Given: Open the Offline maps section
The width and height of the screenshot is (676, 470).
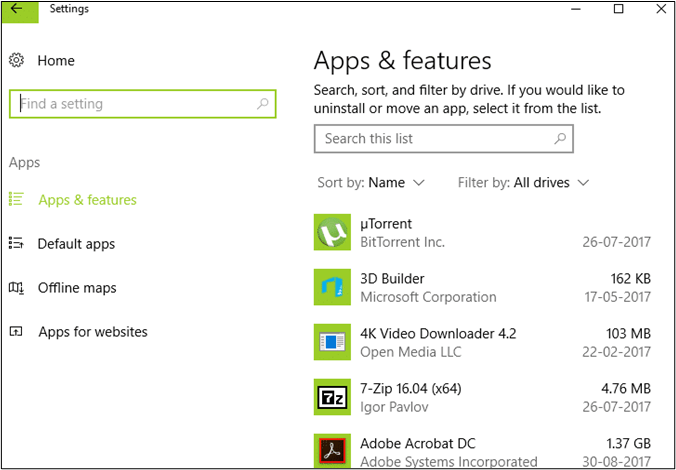Looking at the screenshot, I should click(x=77, y=288).
